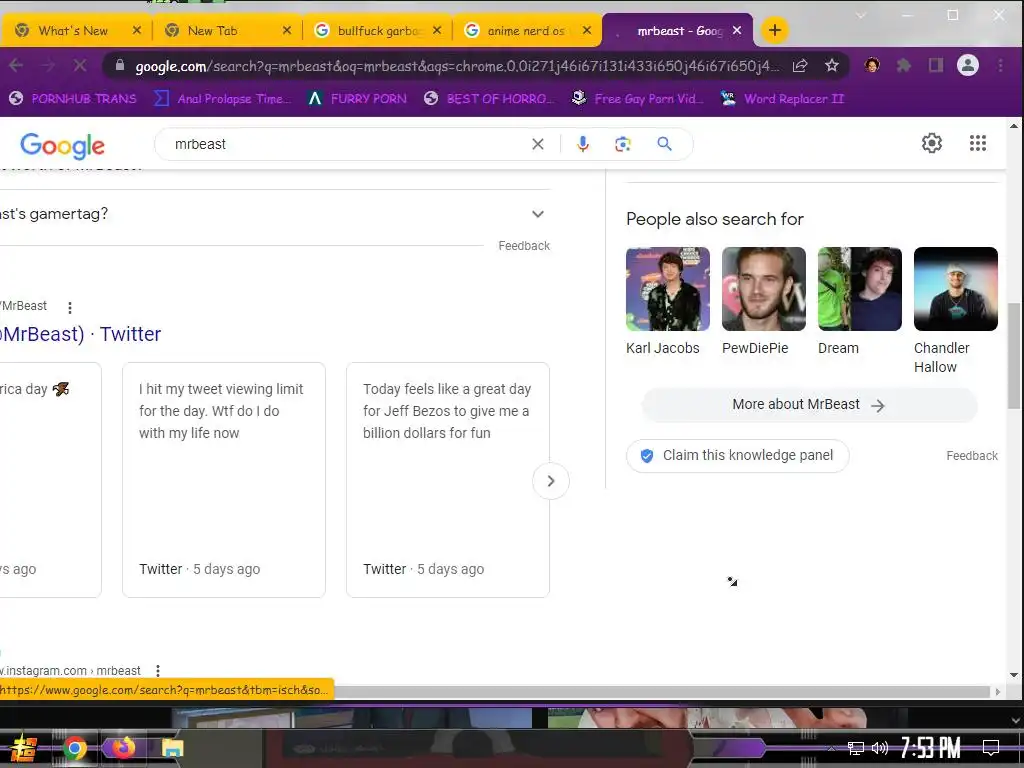
Task: Show next tweets with the arrow button
Action: (x=551, y=481)
